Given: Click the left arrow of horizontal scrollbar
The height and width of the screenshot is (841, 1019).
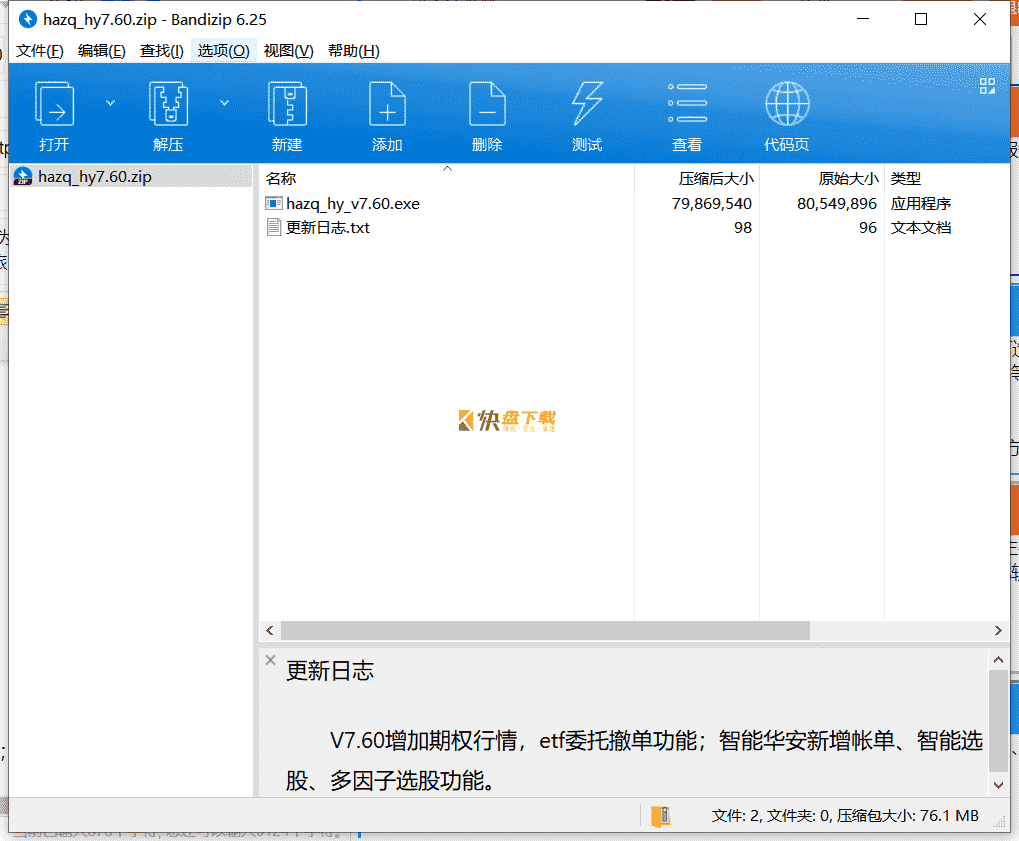Looking at the screenshot, I should click(x=270, y=630).
